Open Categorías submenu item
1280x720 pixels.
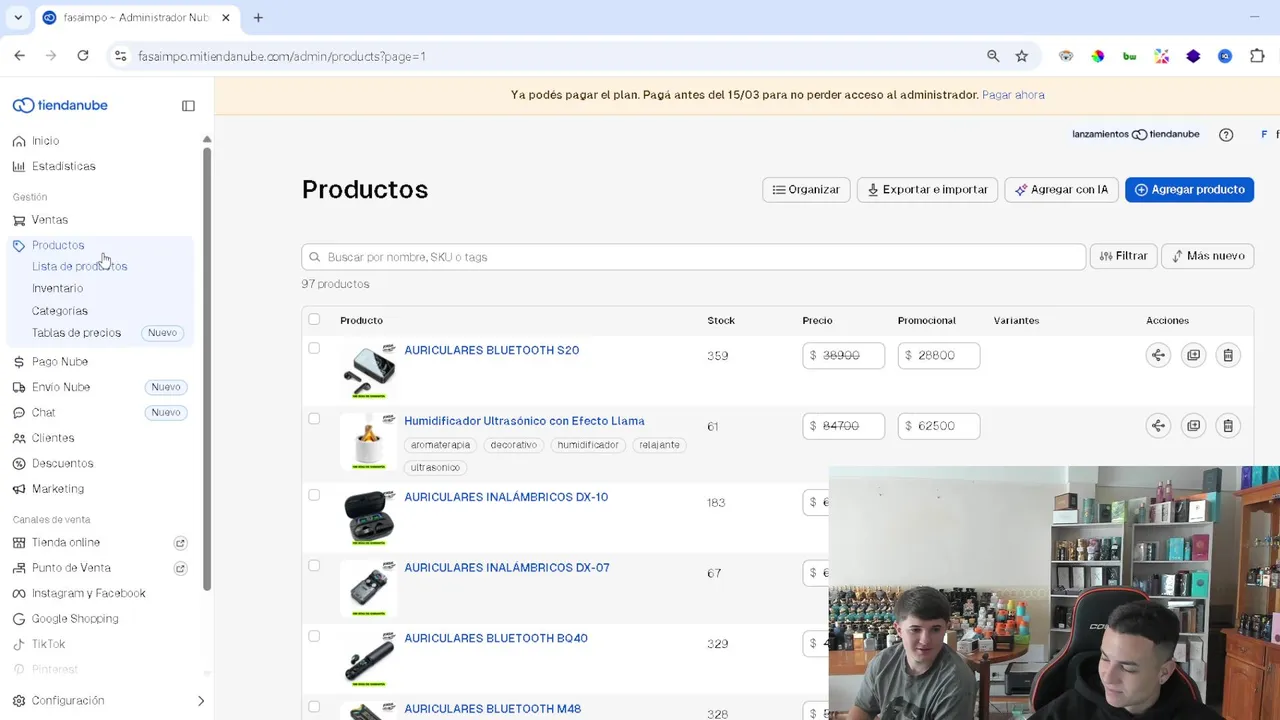[60, 311]
